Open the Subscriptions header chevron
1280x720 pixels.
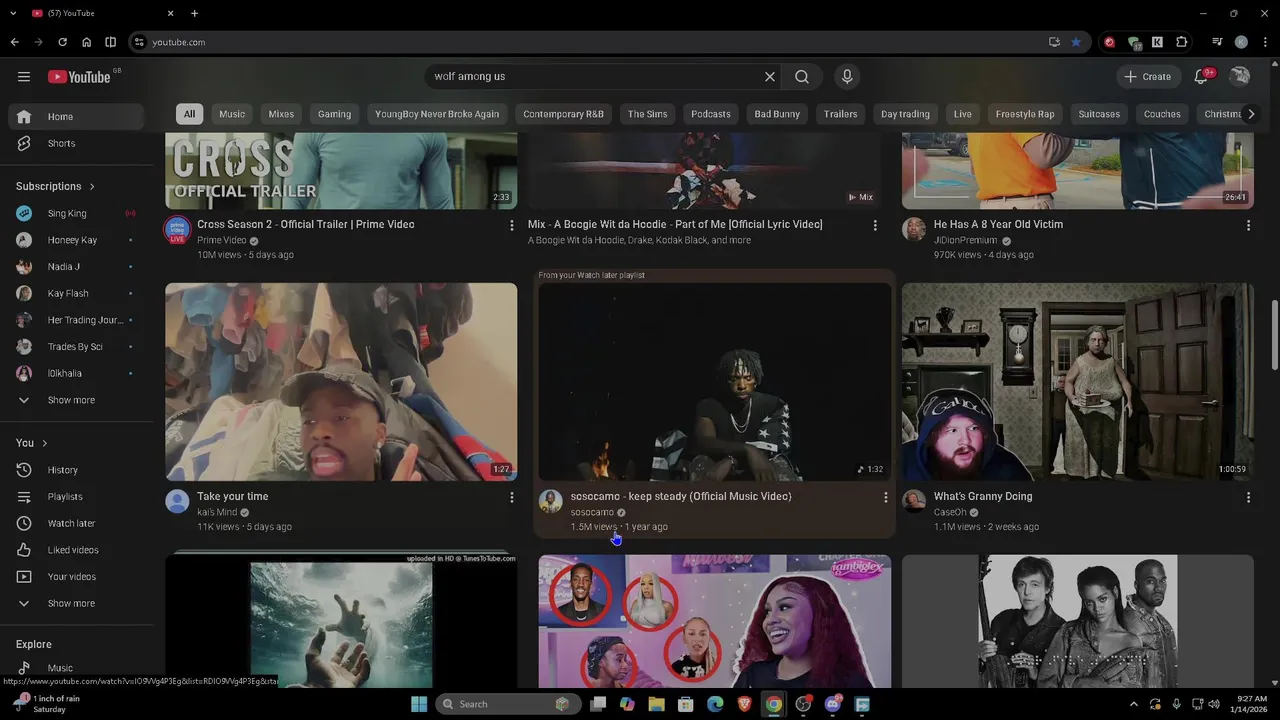point(92,186)
